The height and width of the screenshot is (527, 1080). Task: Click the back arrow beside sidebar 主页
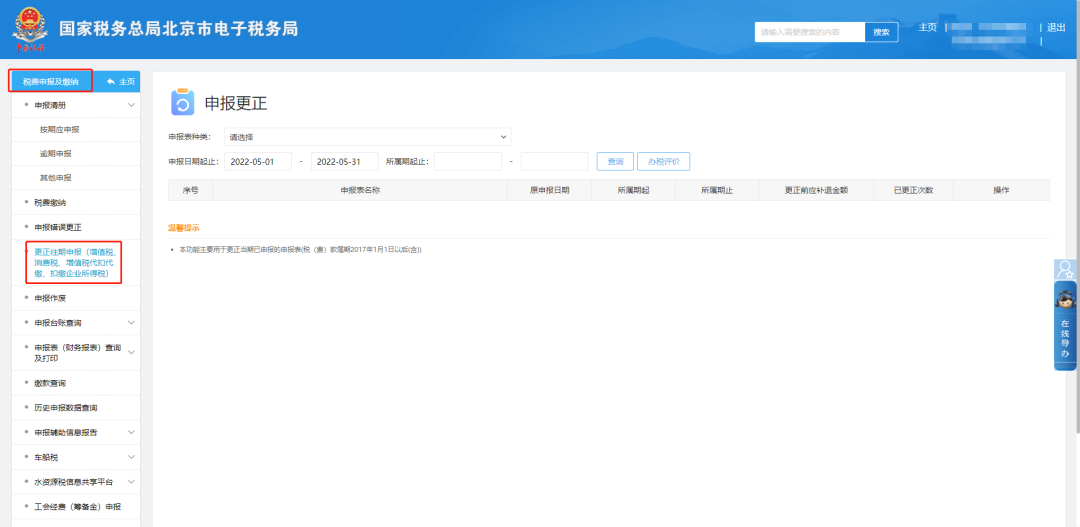[110, 81]
